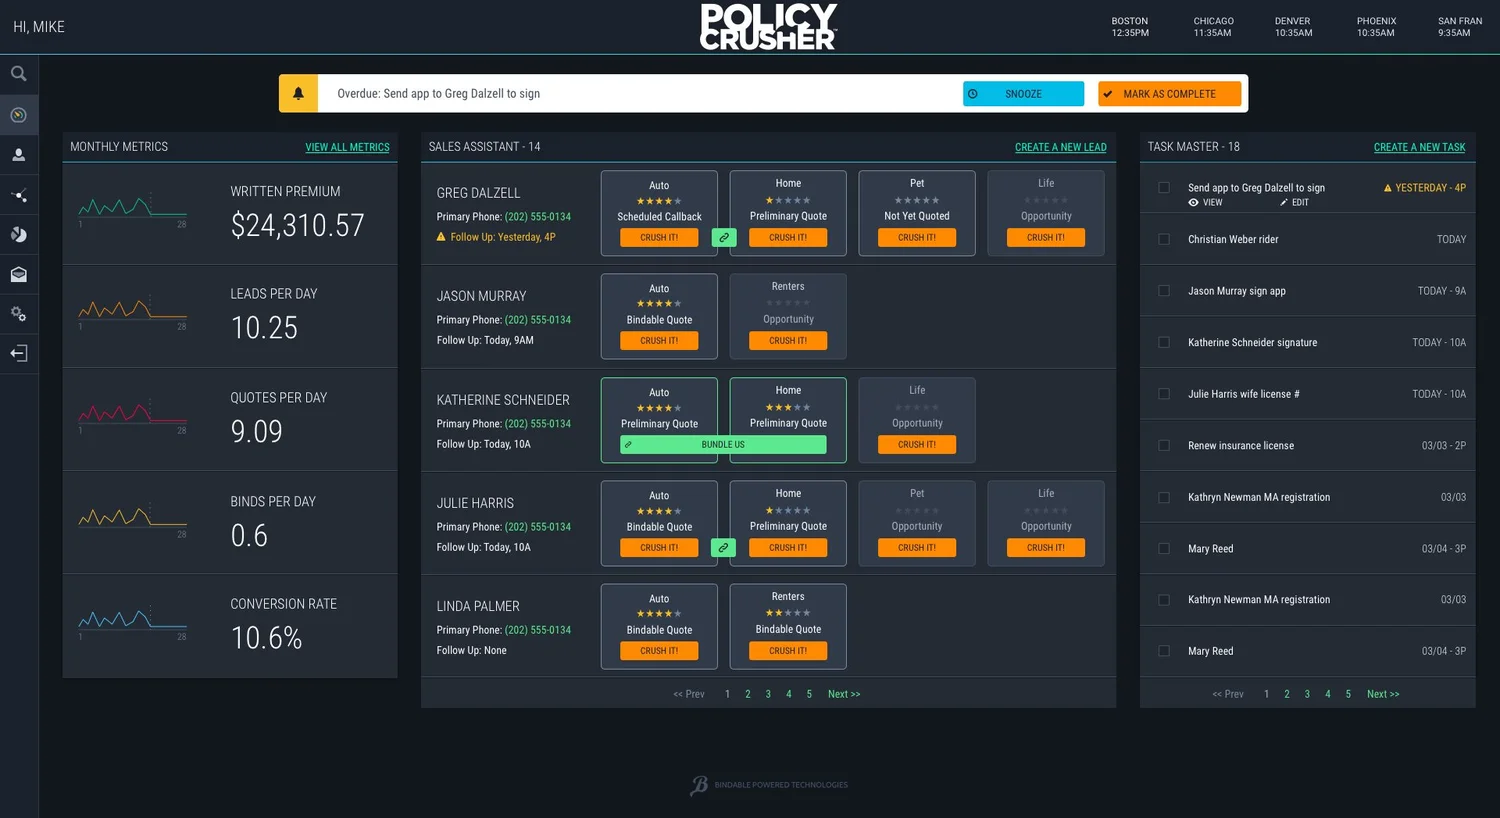Open the pie chart reports icon
The height and width of the screenshot is (818, 1500).
(18, 235)
